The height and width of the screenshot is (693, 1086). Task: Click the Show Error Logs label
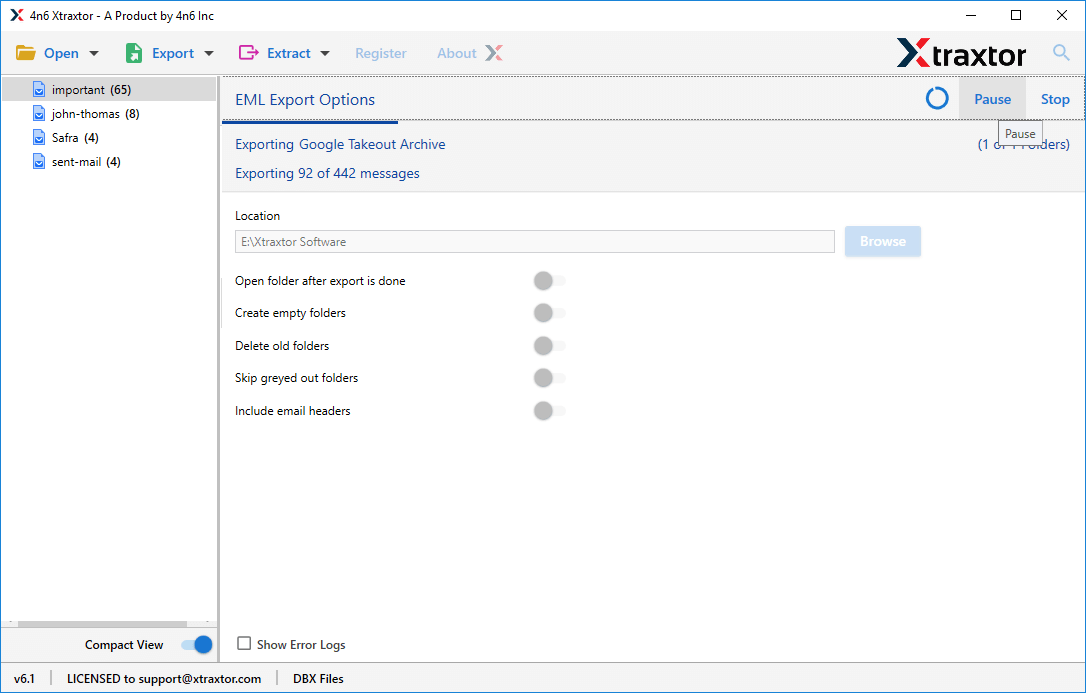(301, 645)
